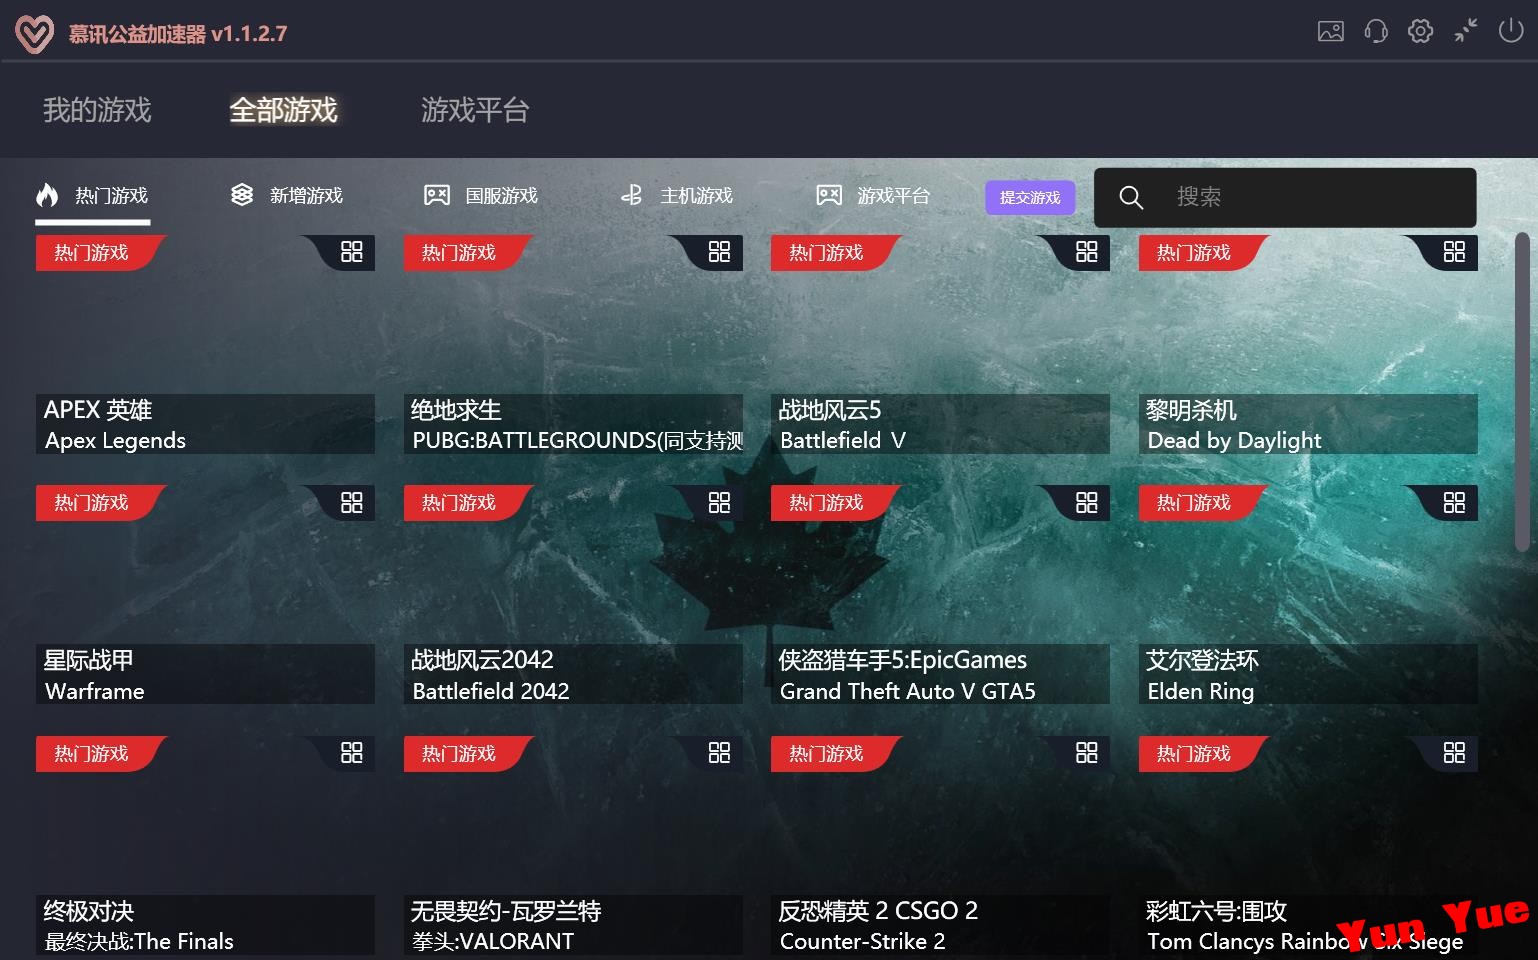Click the grid icon on 星际战甲 card
Screen dimensions: 1538x960
tap(352, 503)
